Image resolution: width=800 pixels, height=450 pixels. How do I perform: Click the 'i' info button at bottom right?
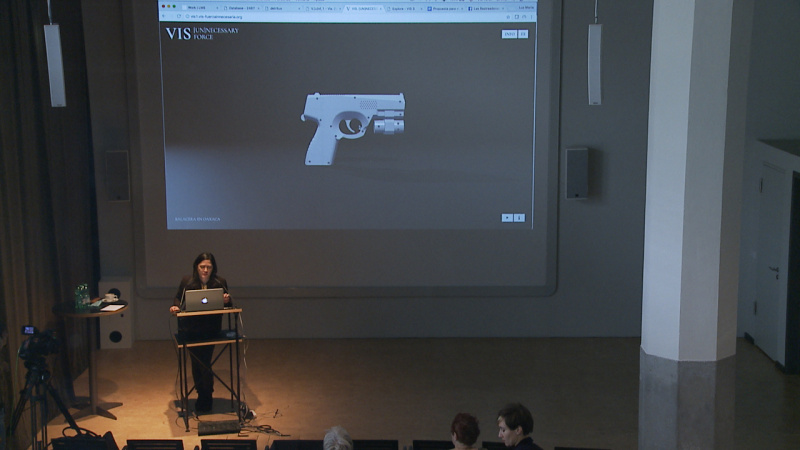tap(519, 218)
